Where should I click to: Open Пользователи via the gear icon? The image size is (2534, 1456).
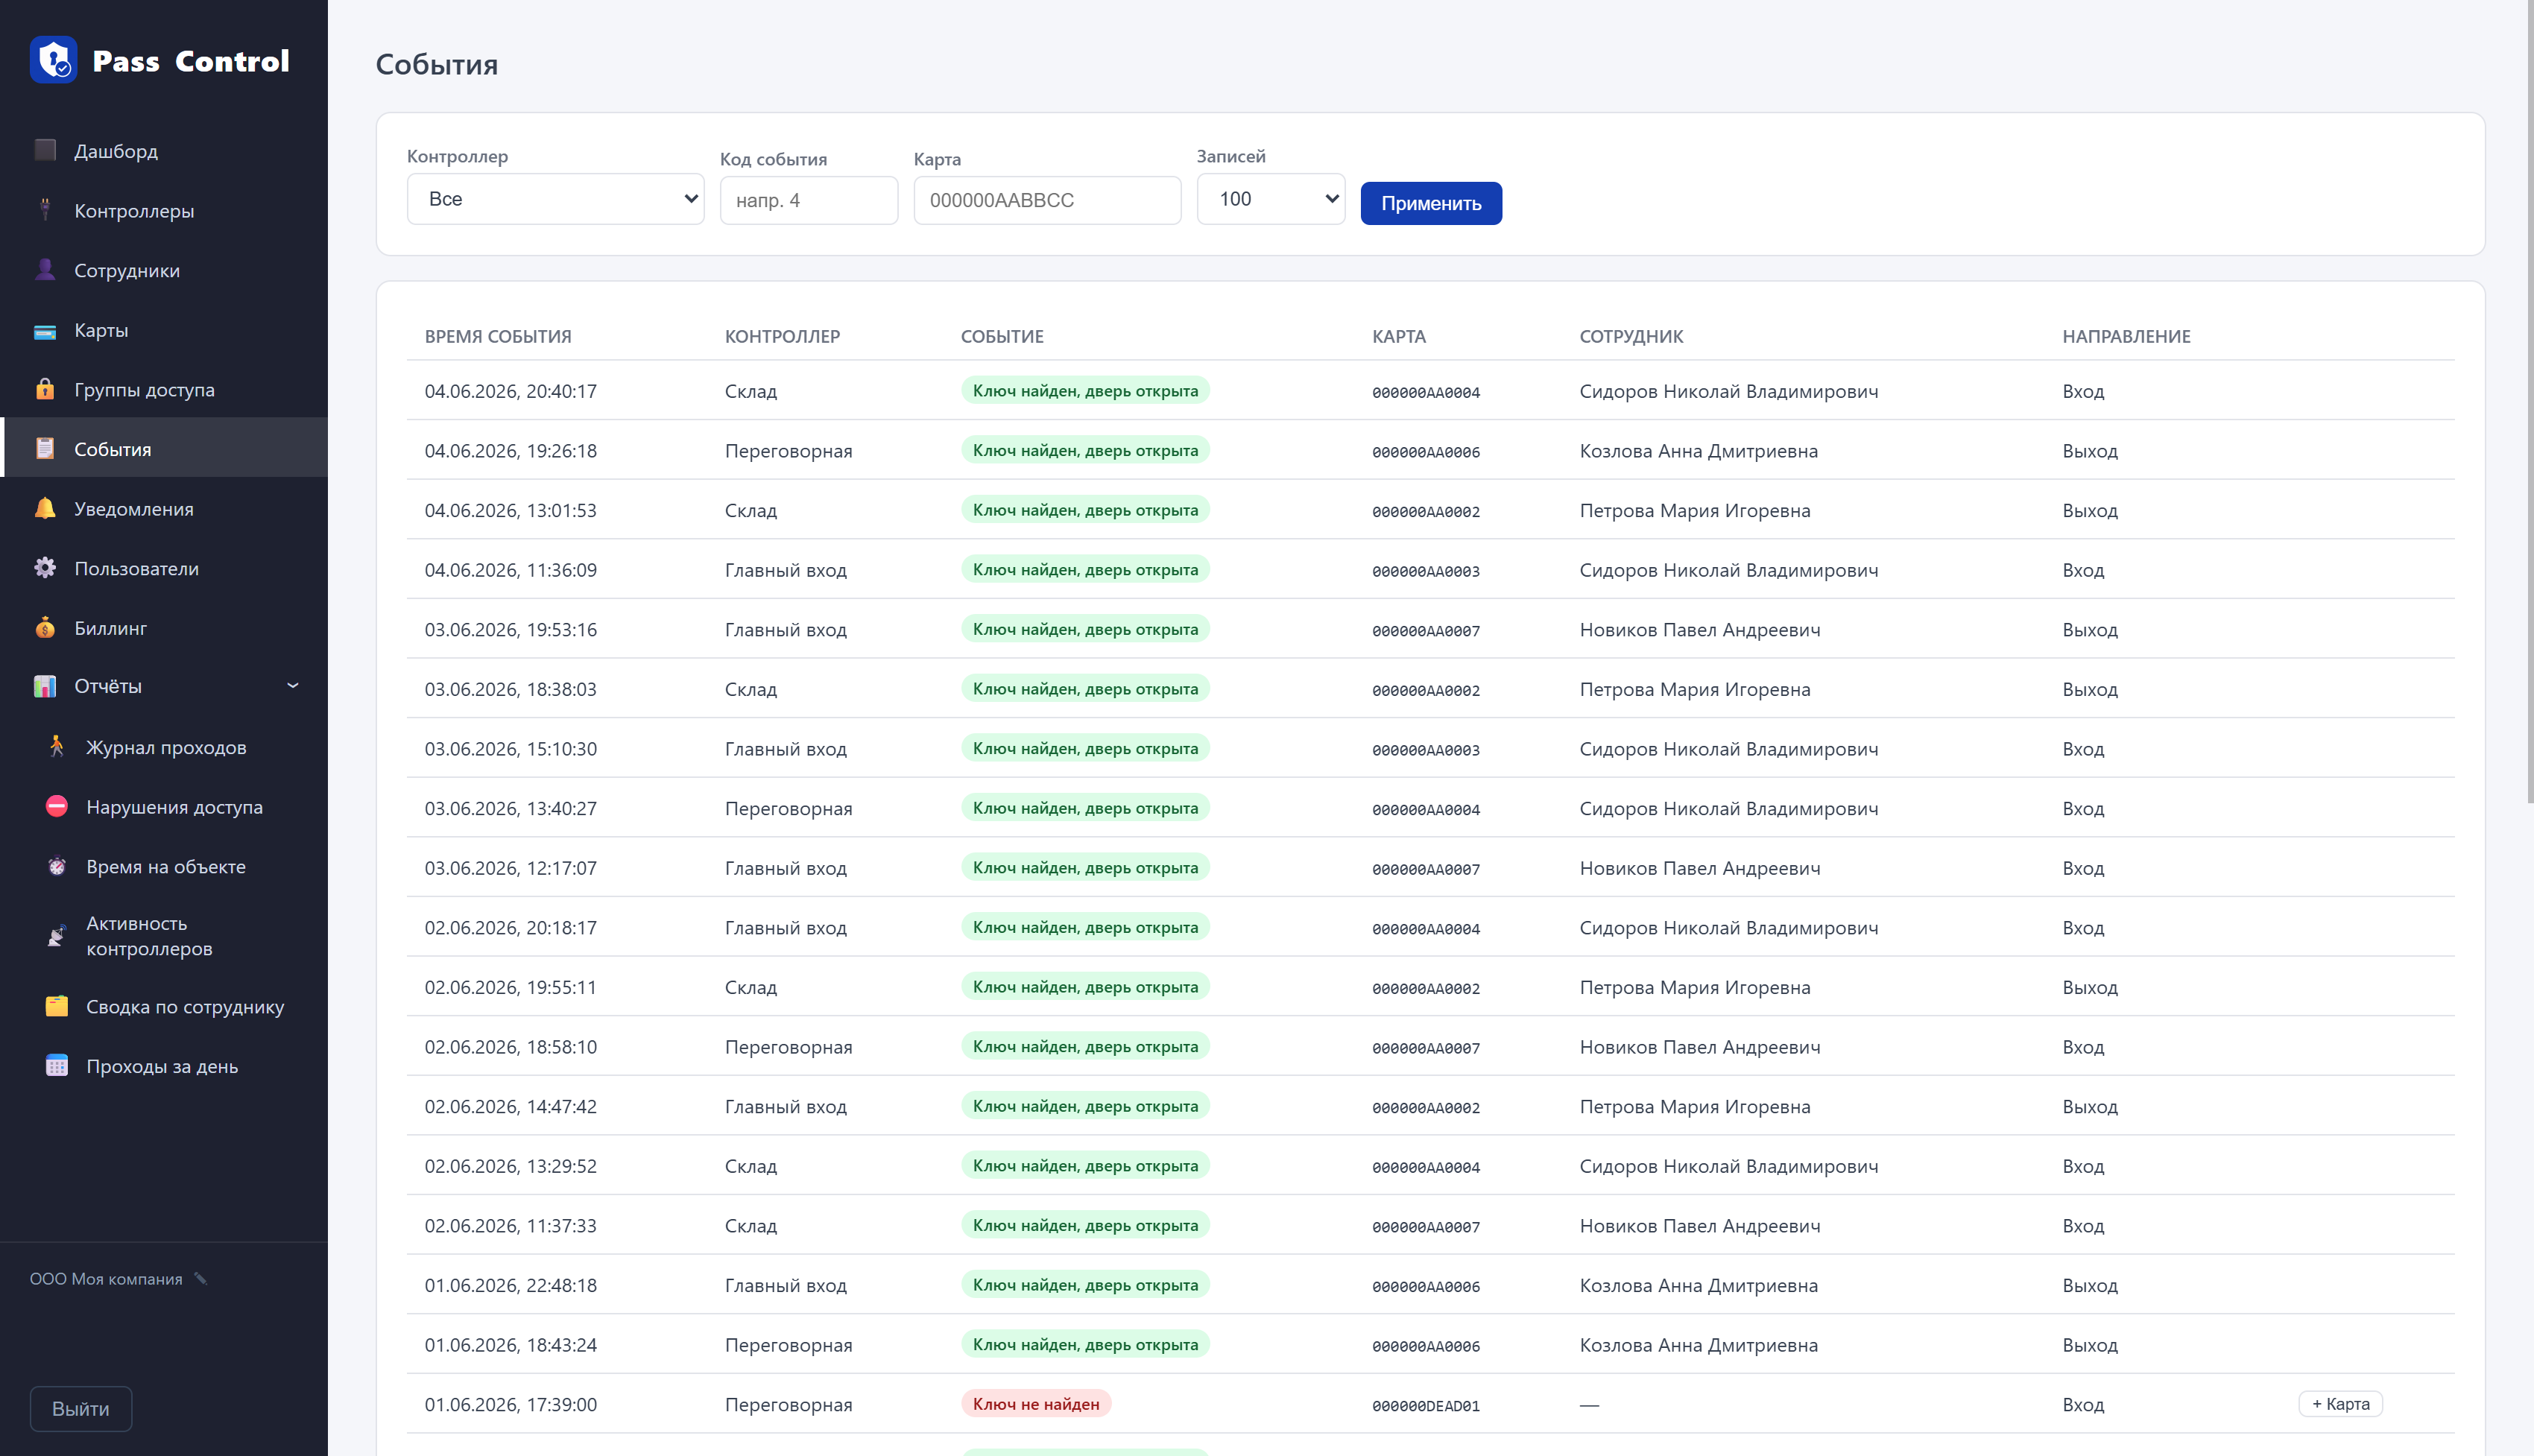45,568
